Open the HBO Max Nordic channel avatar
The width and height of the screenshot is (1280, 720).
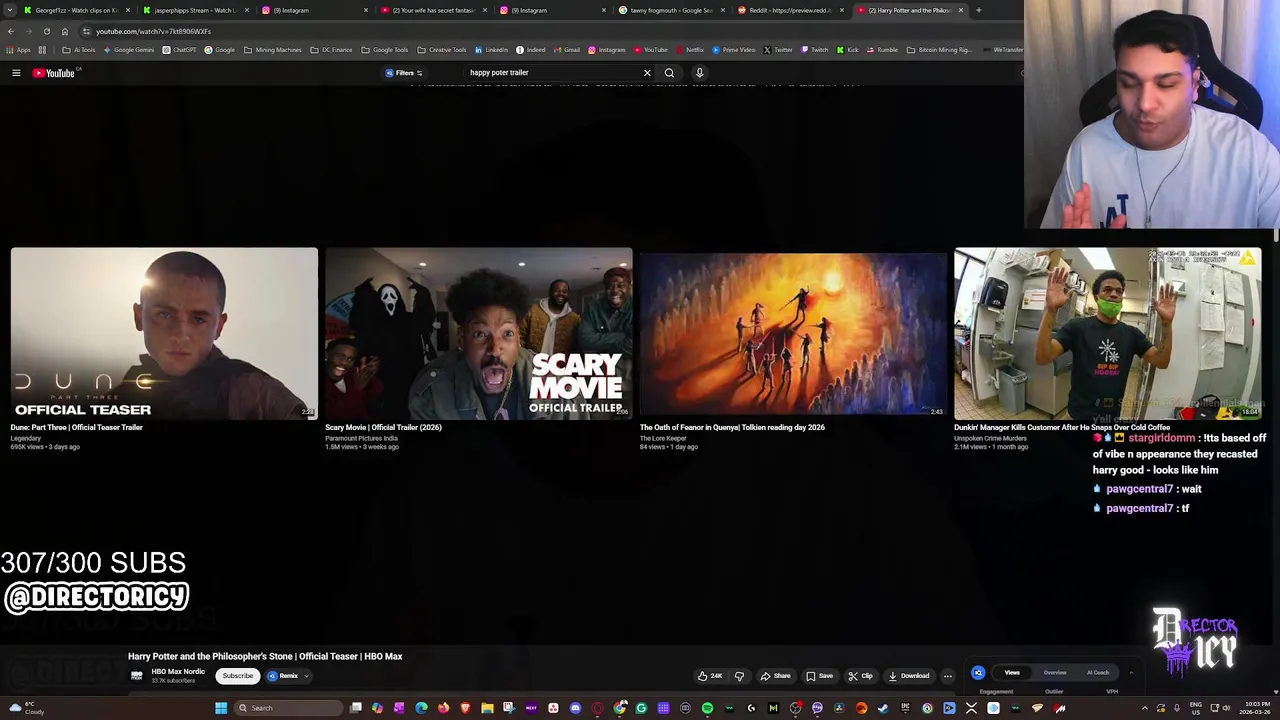(x=137, y=676)
